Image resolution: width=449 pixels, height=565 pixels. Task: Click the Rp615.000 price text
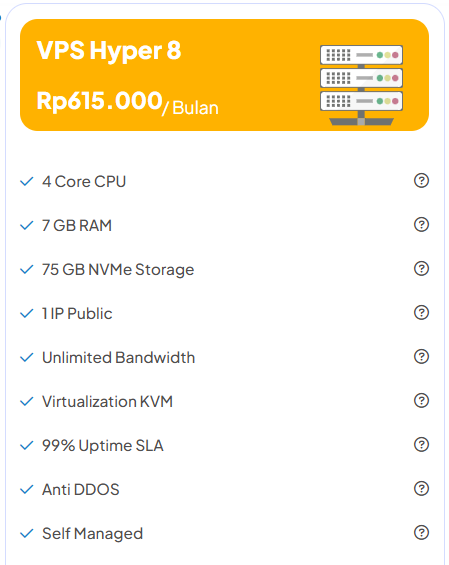click(x=99, y=101)
